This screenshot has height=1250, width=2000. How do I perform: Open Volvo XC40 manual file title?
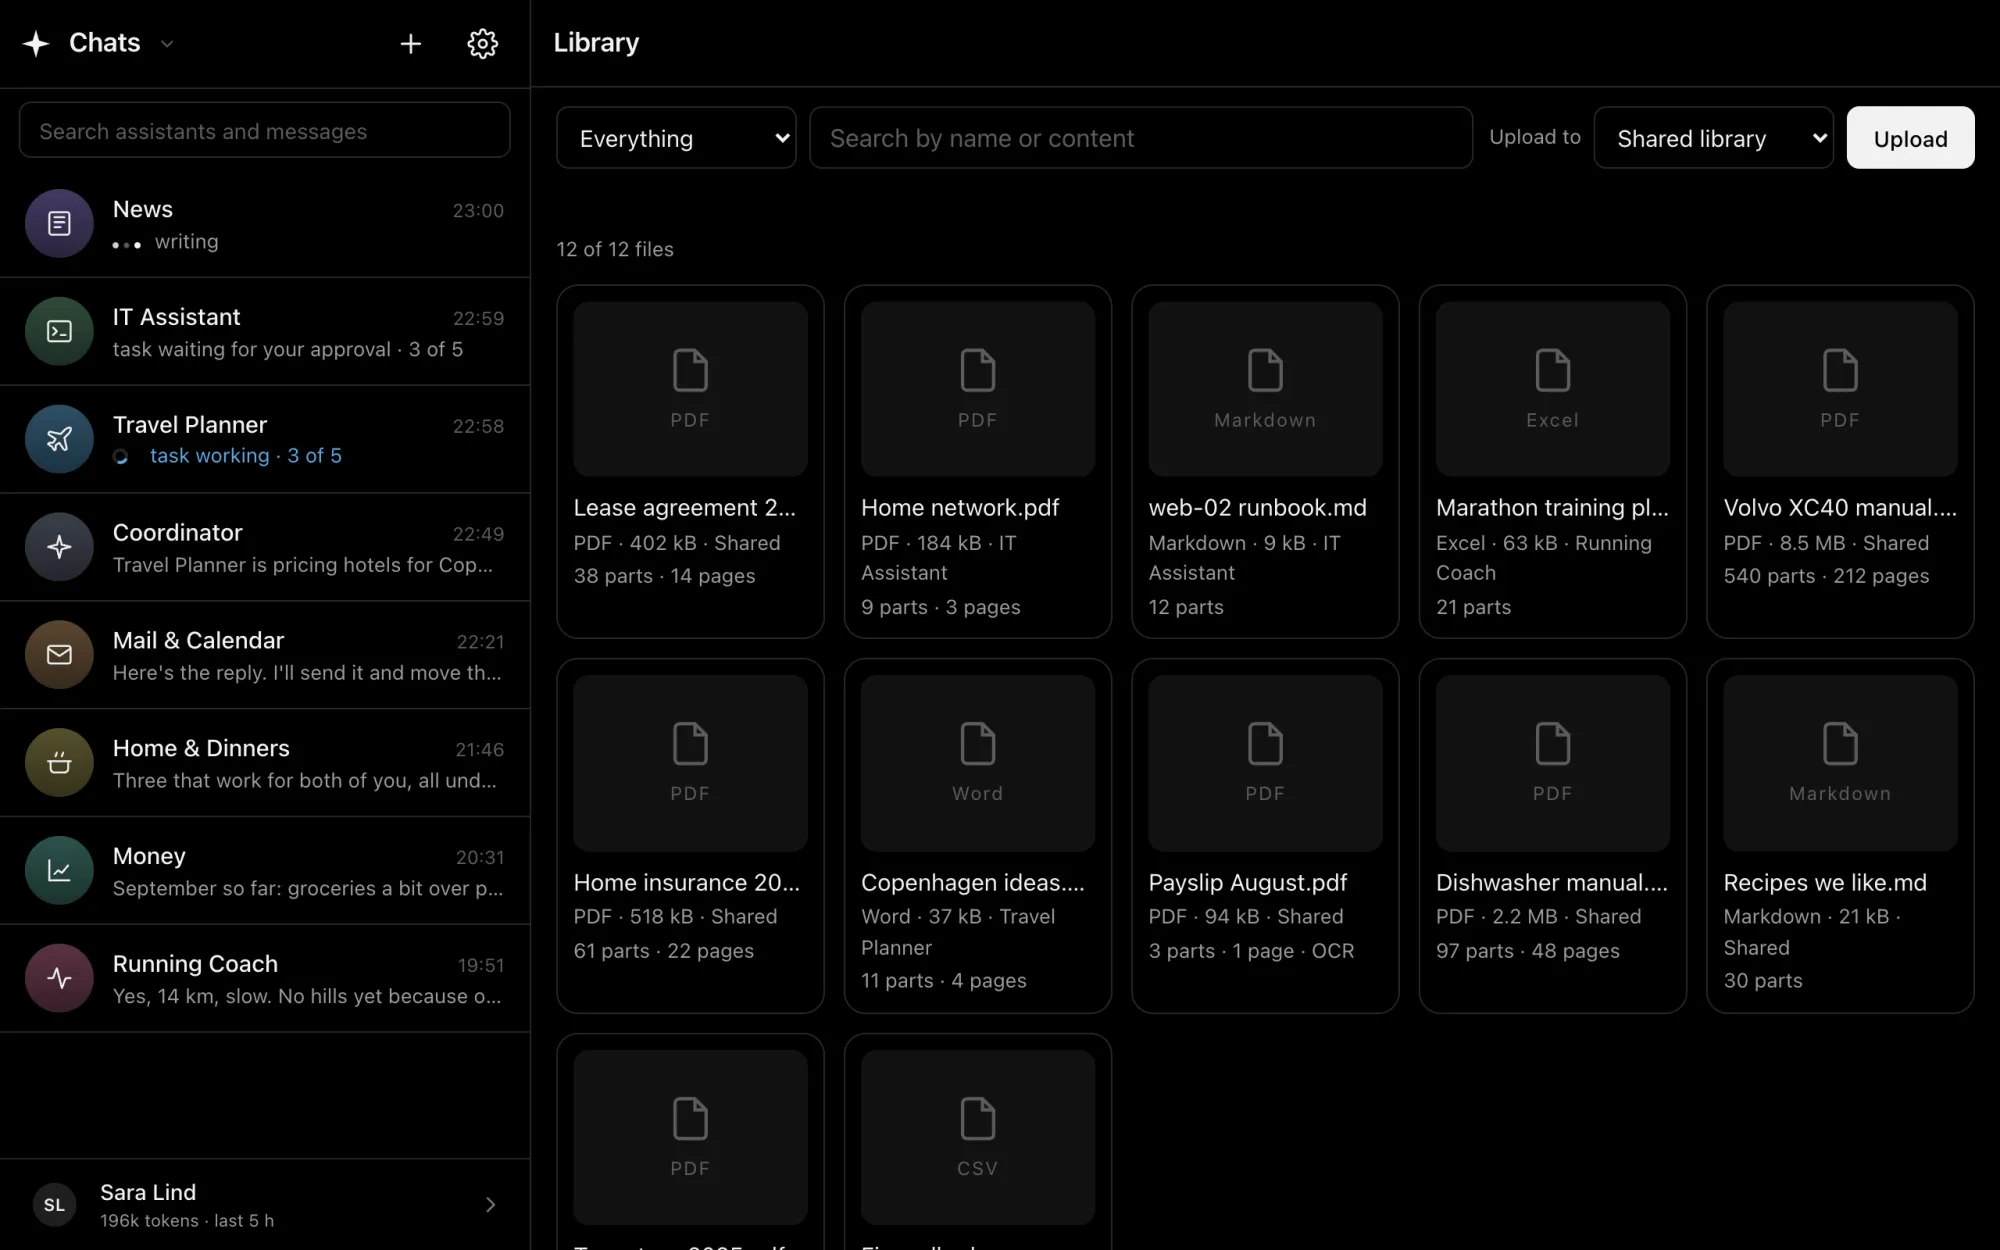(1840, 508)
